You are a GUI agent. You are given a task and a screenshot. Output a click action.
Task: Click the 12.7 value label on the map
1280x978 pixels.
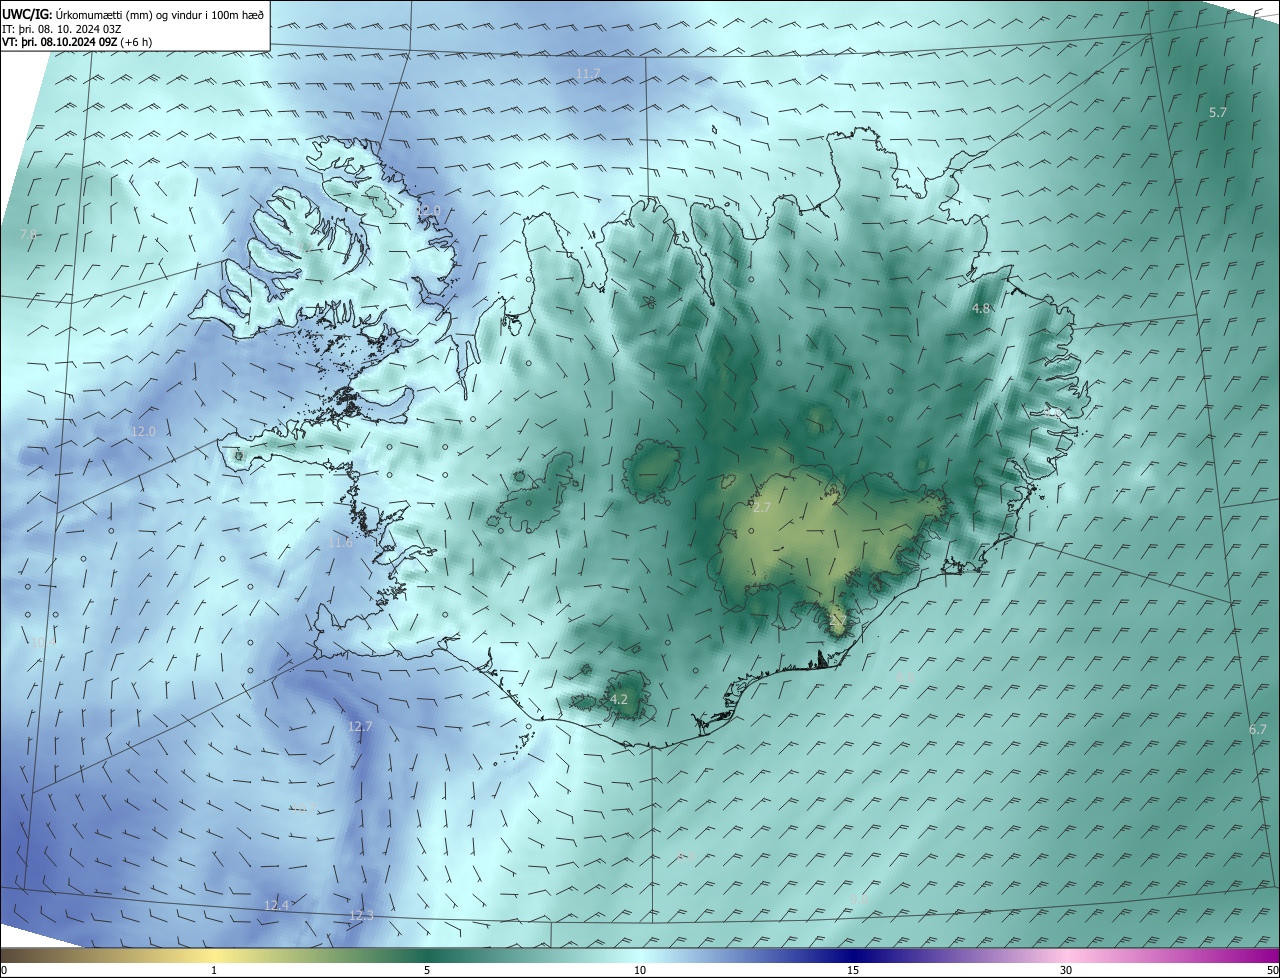click(360, 727)
